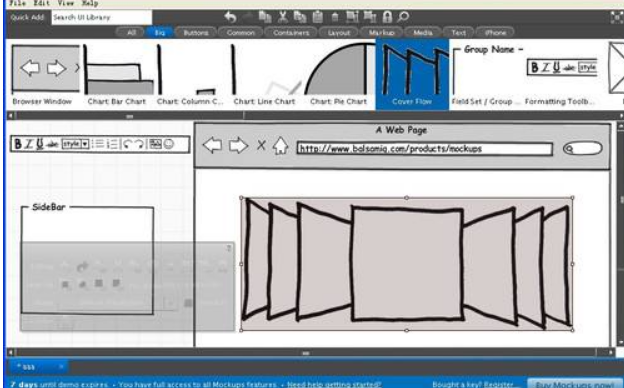Open the 'Need help getting started?' link
The width and height of the screenshot is (624, 388).
point(334,384)
